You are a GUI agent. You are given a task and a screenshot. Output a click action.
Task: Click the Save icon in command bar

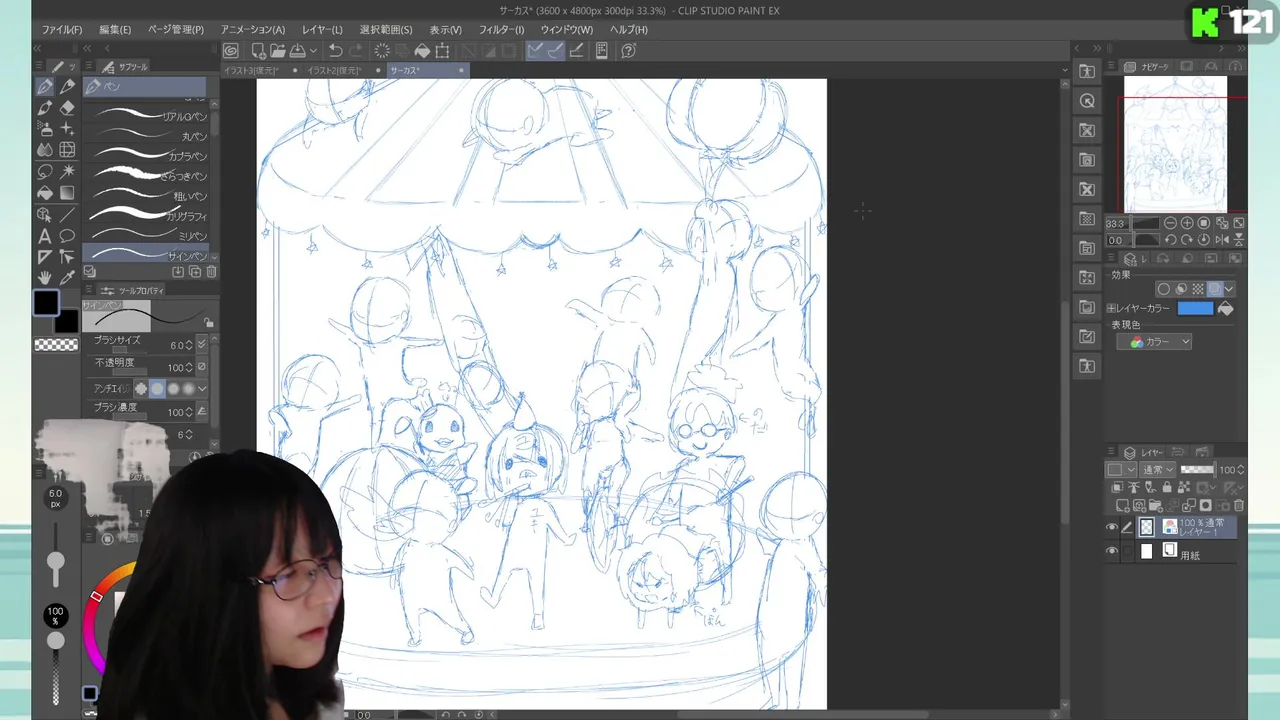(297, 51)
